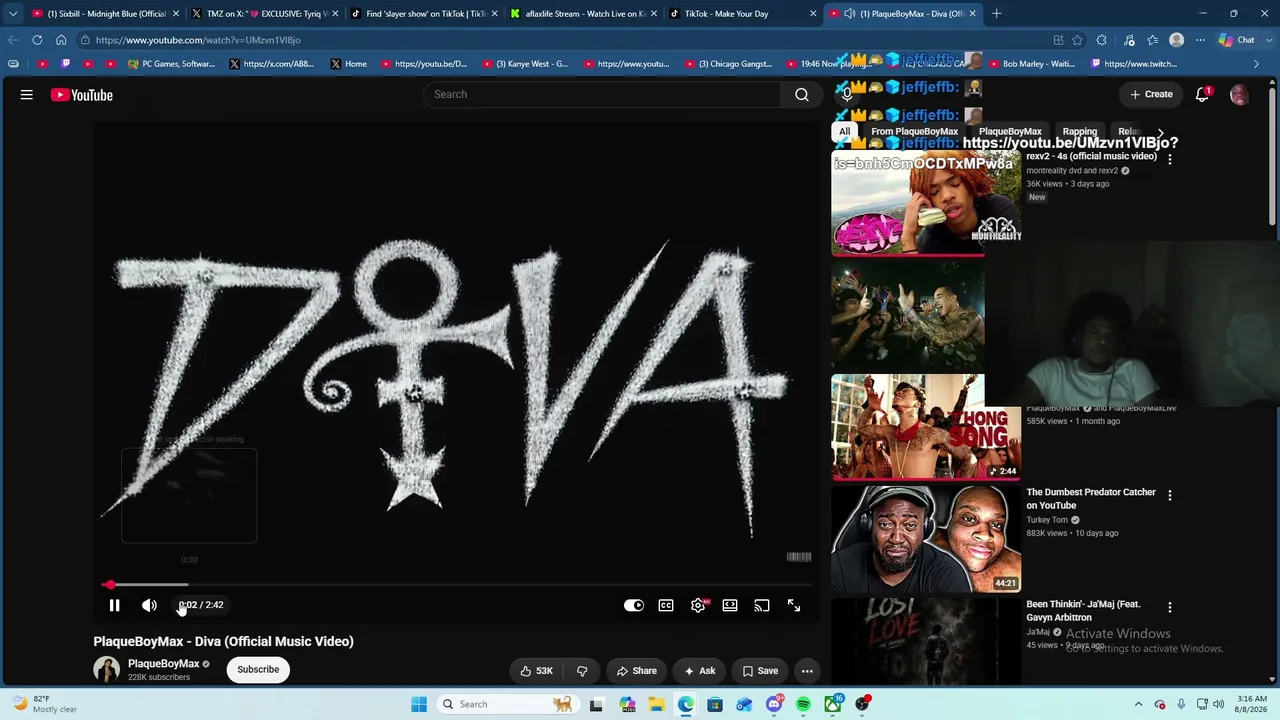This screenshot has height=720, width=1280.
Task: Open a new browser tab
Action: [x=996, y=14]
